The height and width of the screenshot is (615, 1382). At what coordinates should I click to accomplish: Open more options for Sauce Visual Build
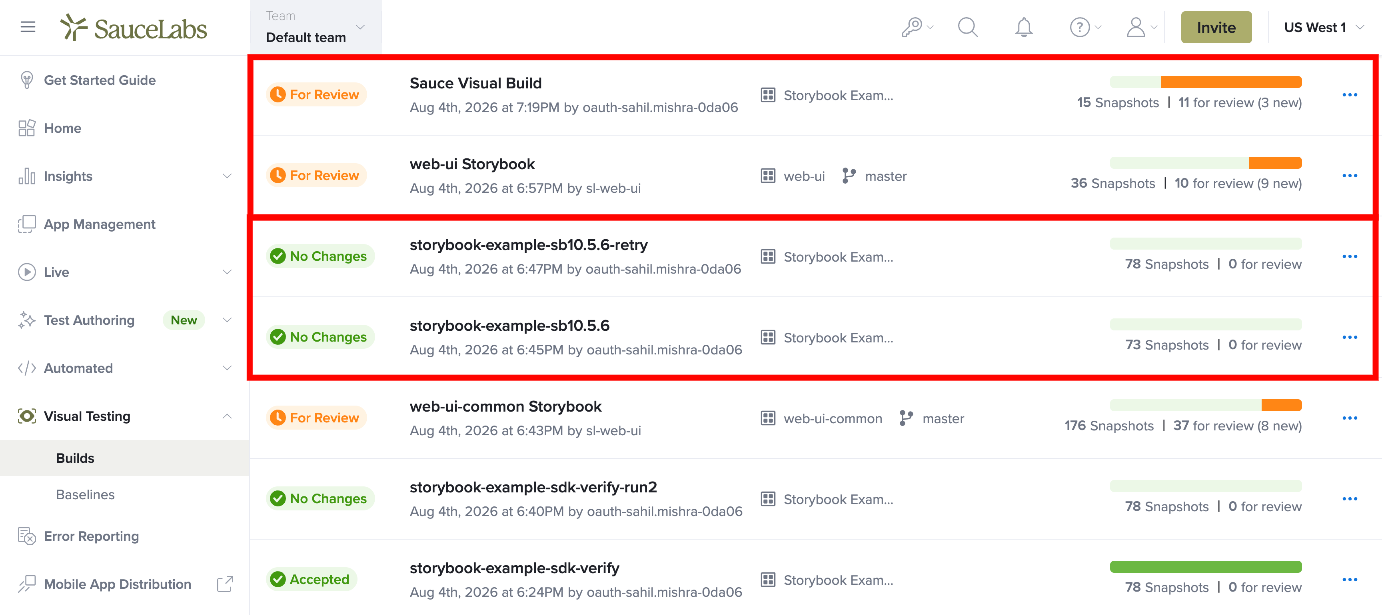coord(1350,95)
